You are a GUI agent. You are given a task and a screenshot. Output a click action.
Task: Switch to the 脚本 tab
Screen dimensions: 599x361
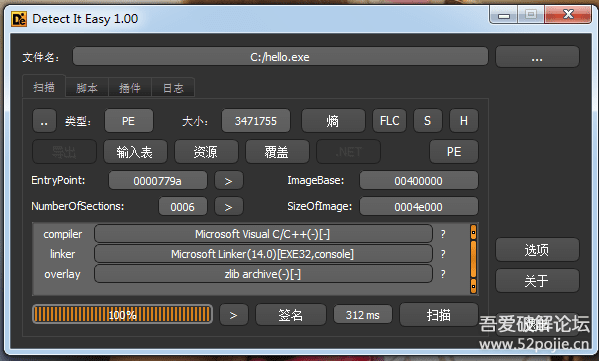[x=87, y=88]
